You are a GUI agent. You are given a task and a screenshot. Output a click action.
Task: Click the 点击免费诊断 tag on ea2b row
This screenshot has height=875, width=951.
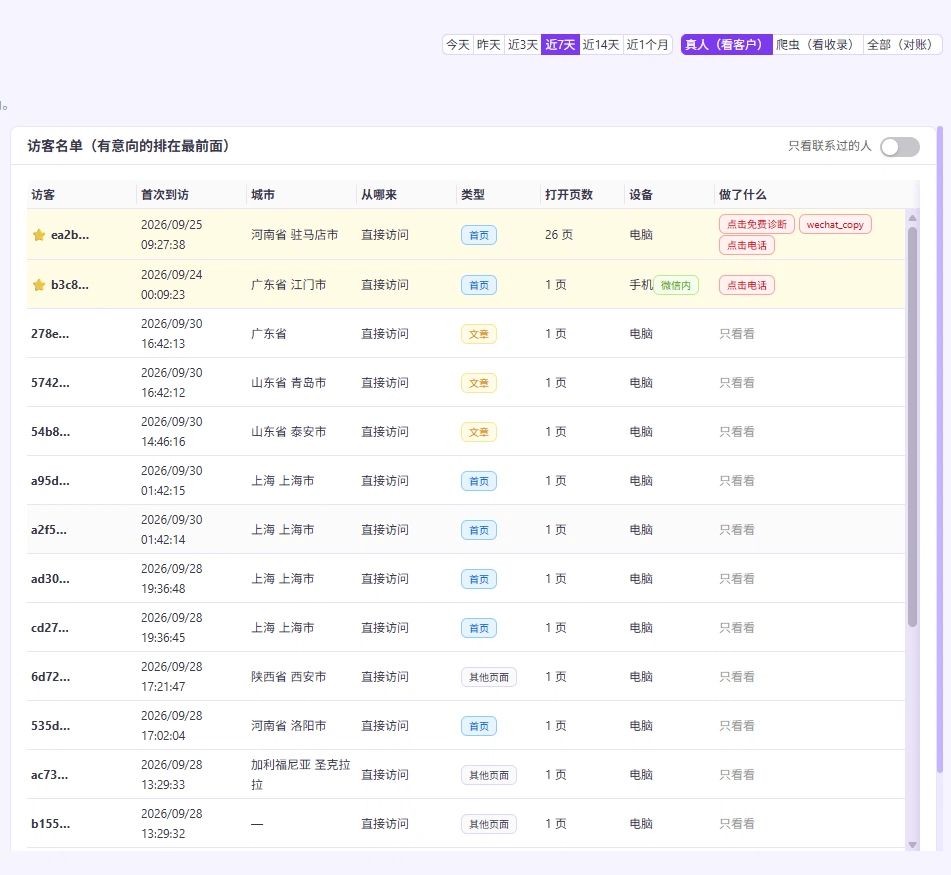click(x=756, y=224)
